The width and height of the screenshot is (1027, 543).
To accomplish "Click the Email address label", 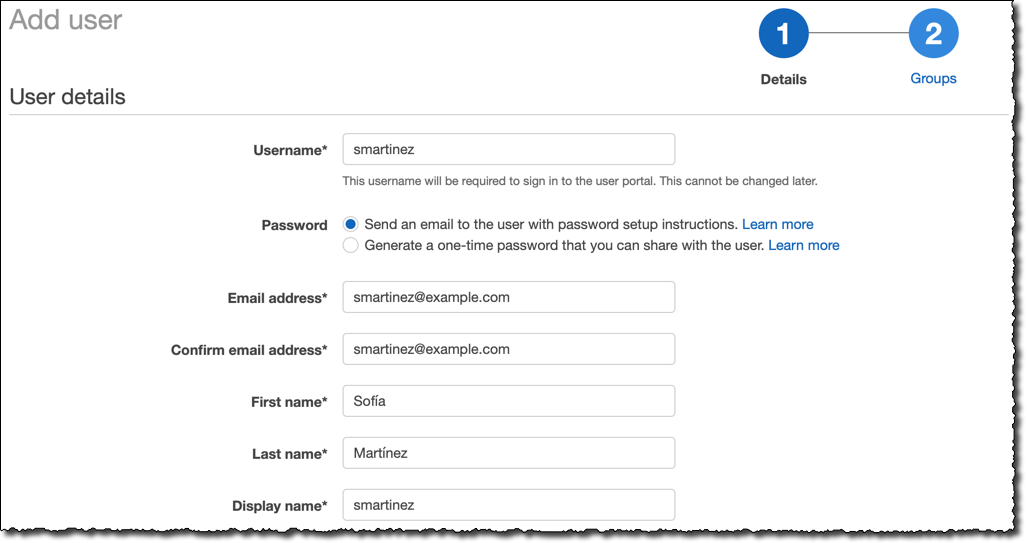I will point(277,298).
